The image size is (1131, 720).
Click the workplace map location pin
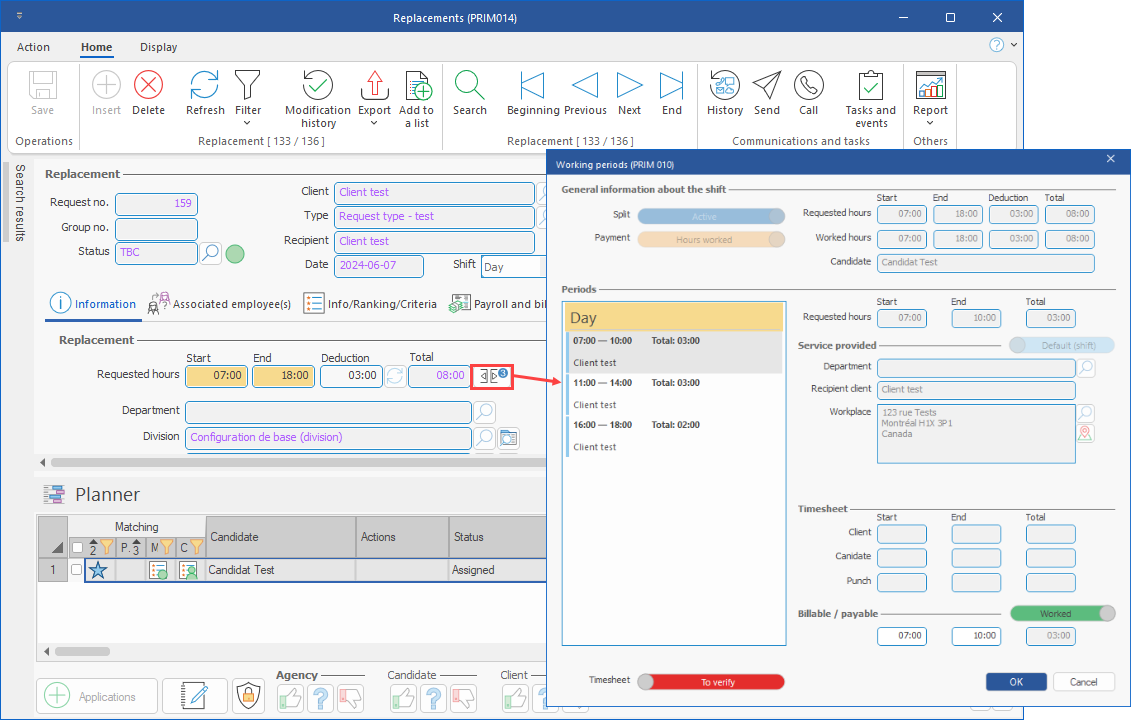coord(1085,433)
